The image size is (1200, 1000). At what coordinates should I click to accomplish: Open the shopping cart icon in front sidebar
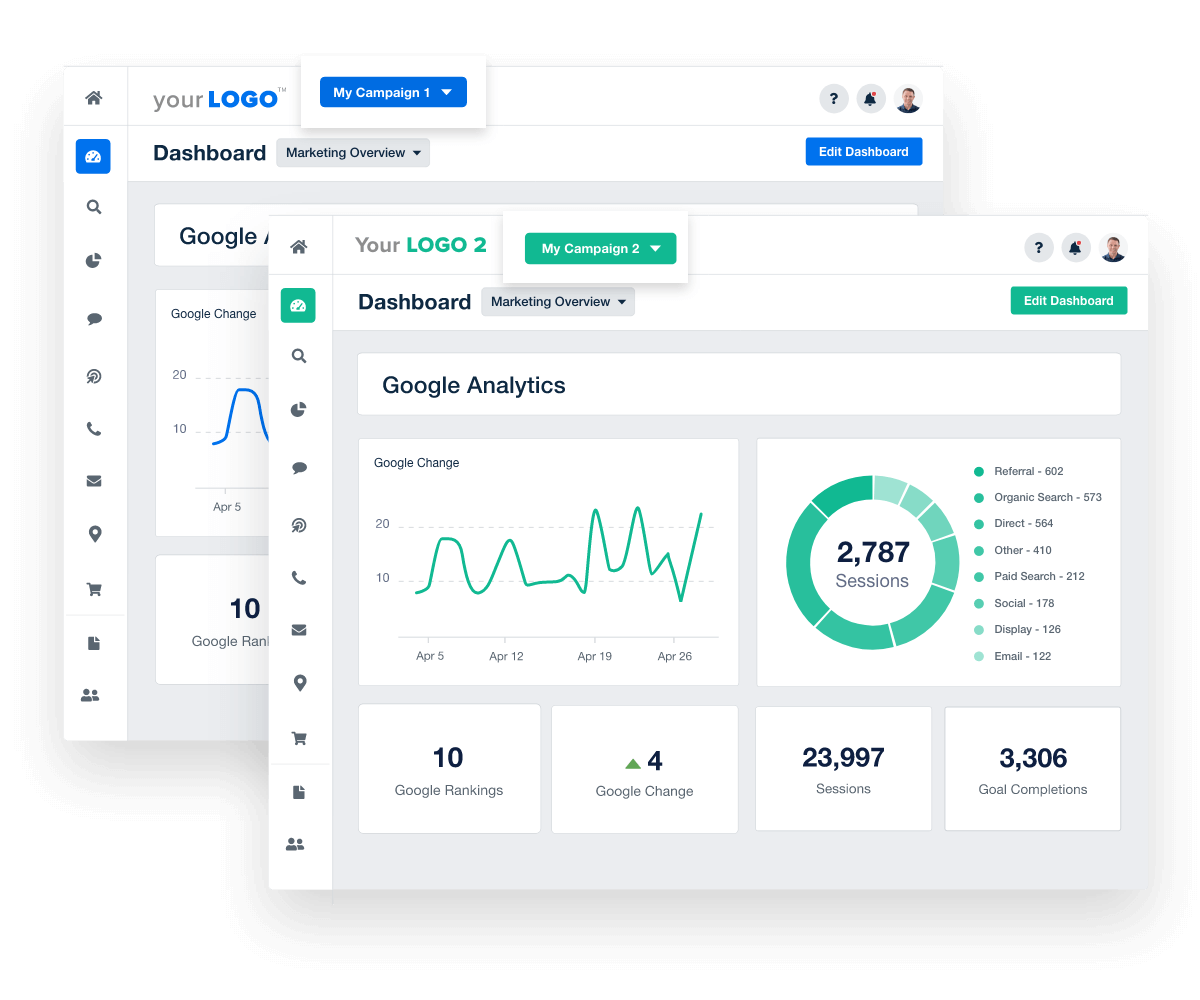298,739
